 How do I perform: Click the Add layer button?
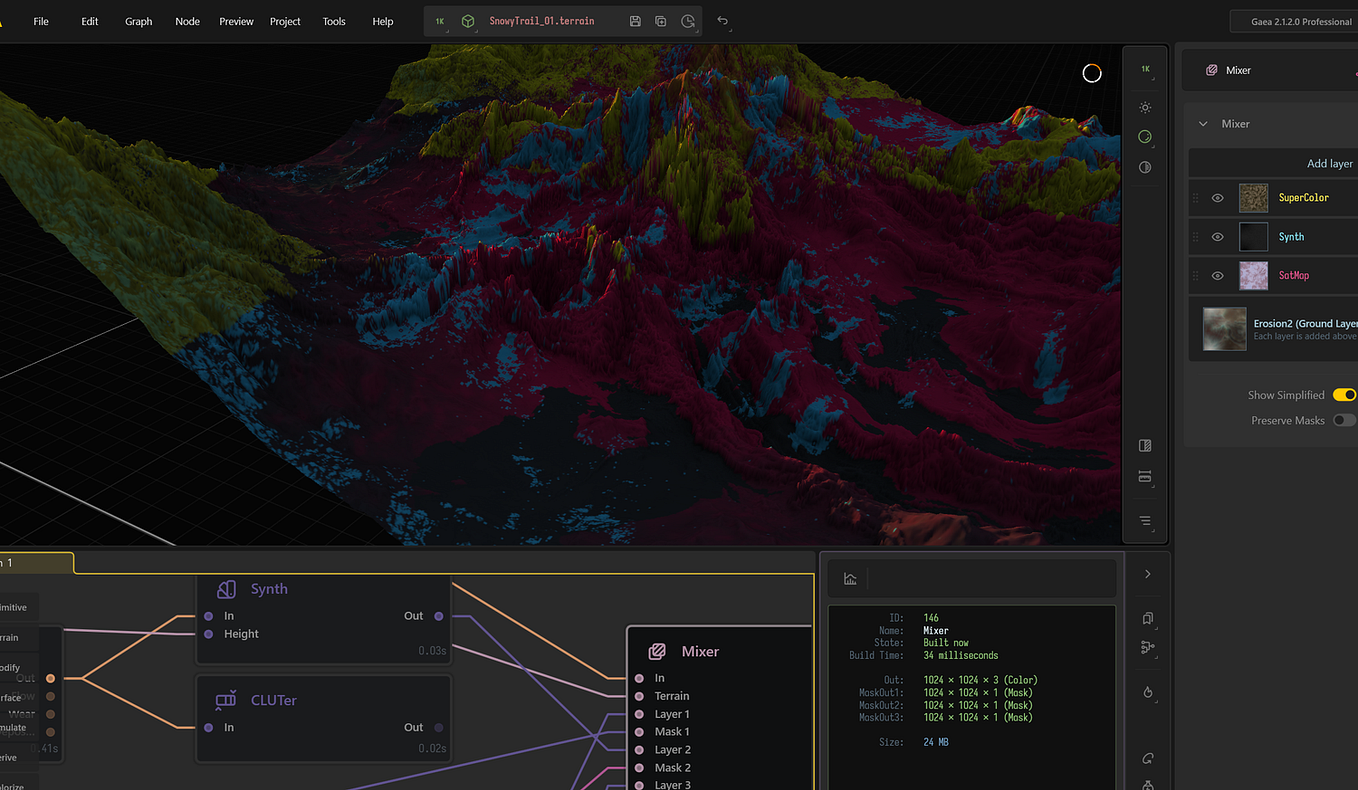(x=1329, y=163)
